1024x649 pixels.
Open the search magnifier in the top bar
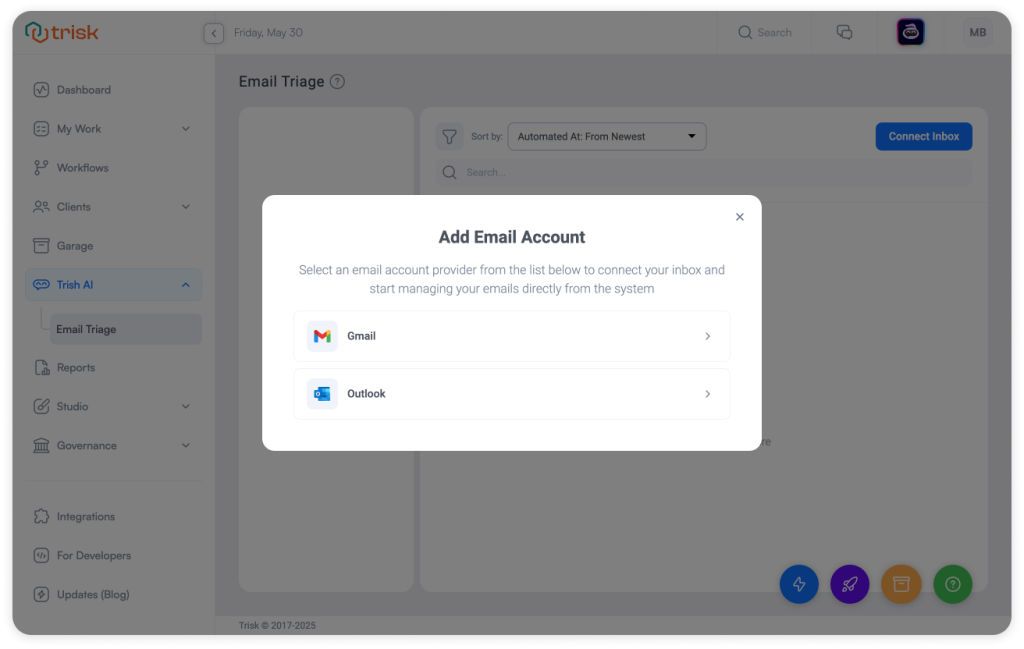[744, 33]
